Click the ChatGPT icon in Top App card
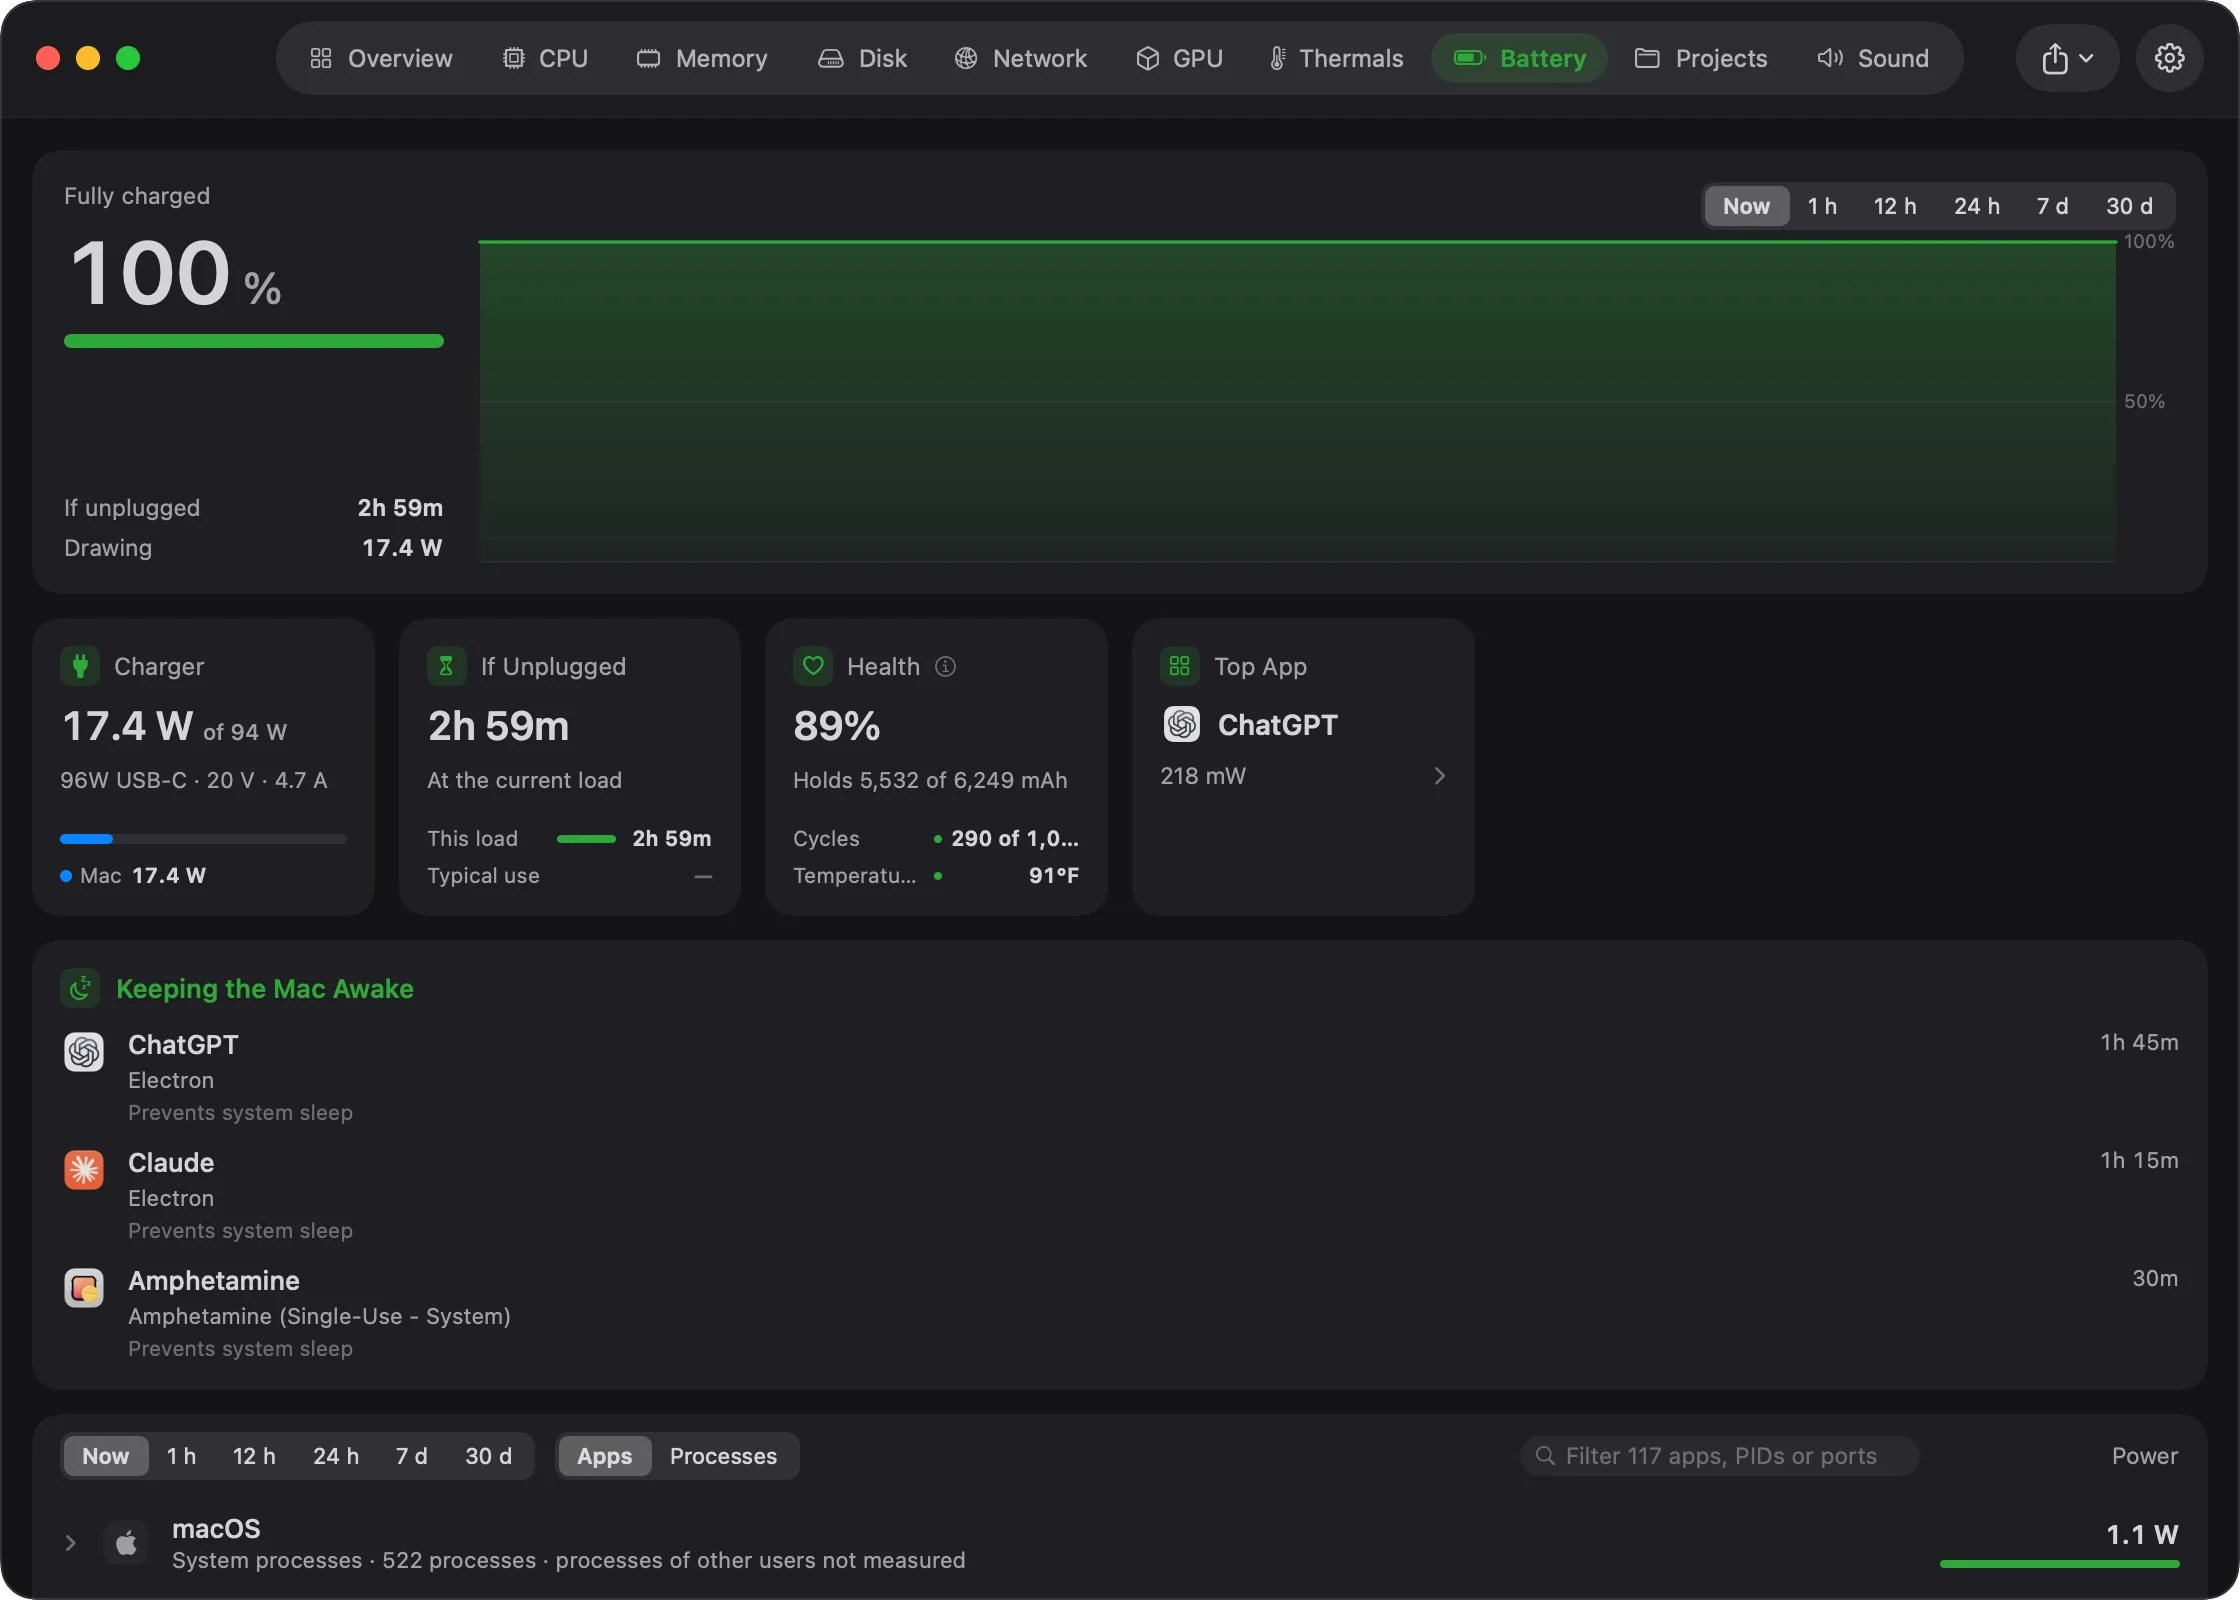Viewport: 2240px width, 1600px height. pyautogui.click(x=1182, y=724)
